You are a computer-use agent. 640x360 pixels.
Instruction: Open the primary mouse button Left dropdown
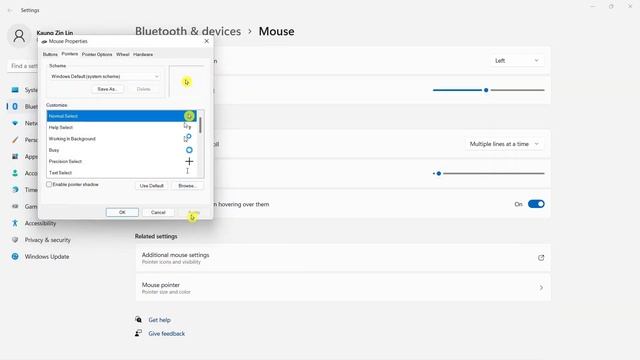click(516, 61)
